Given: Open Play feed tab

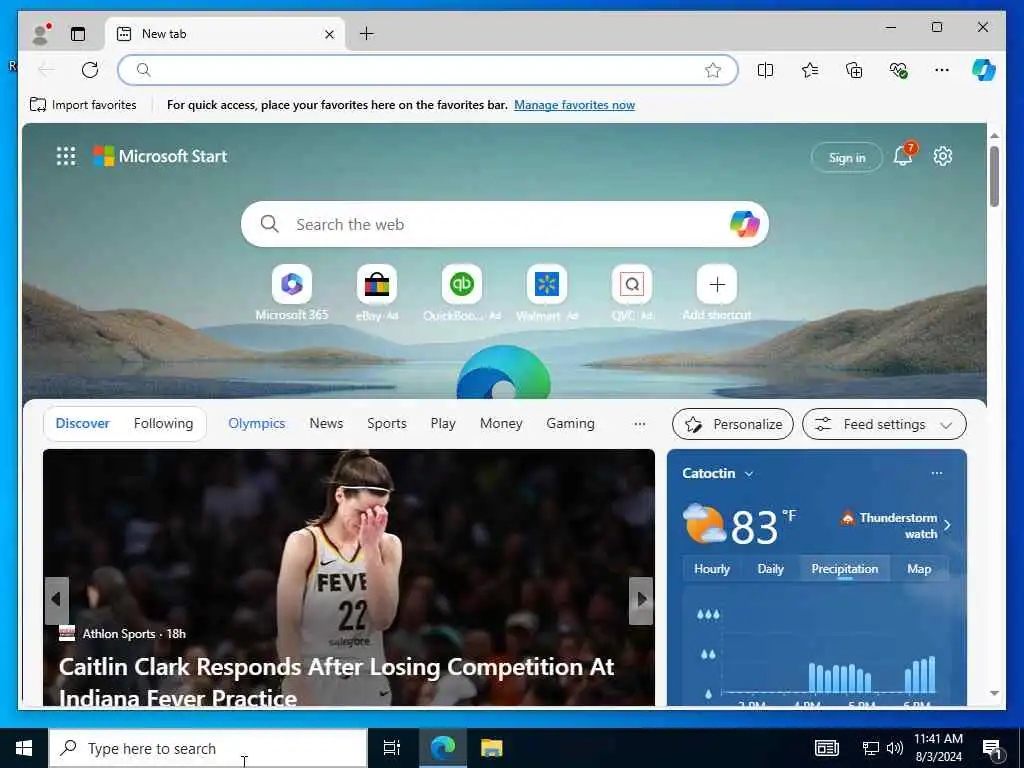Looking at the screenshot, I should click(443, 423).
